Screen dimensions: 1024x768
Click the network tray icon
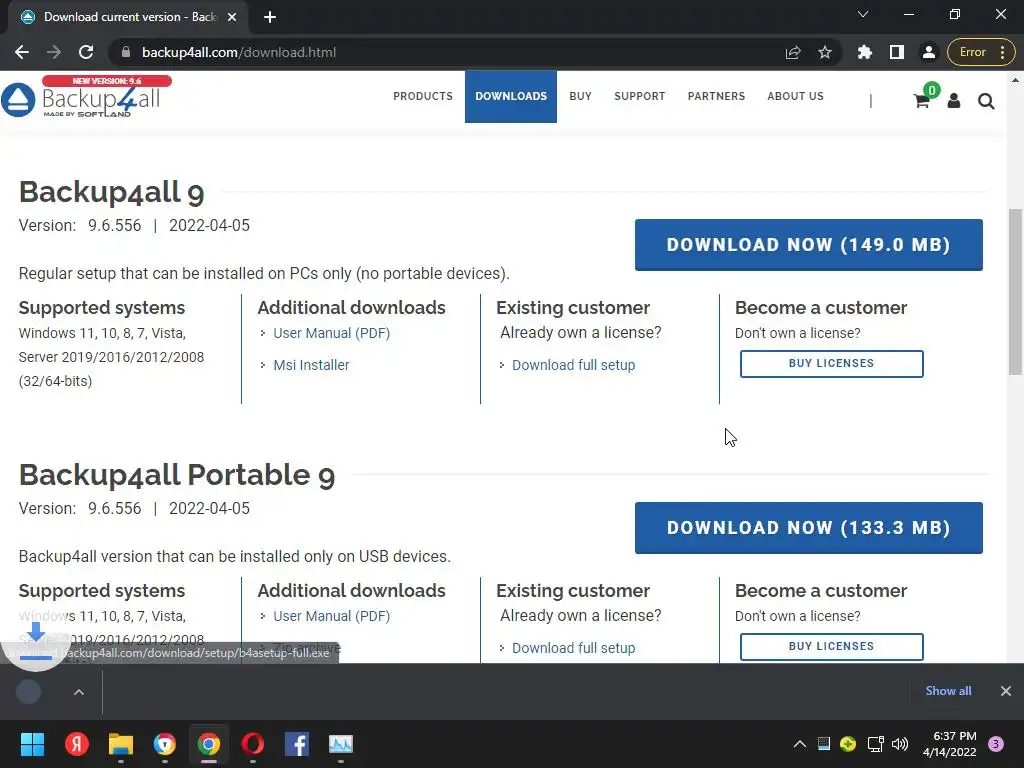click(875, 744)
